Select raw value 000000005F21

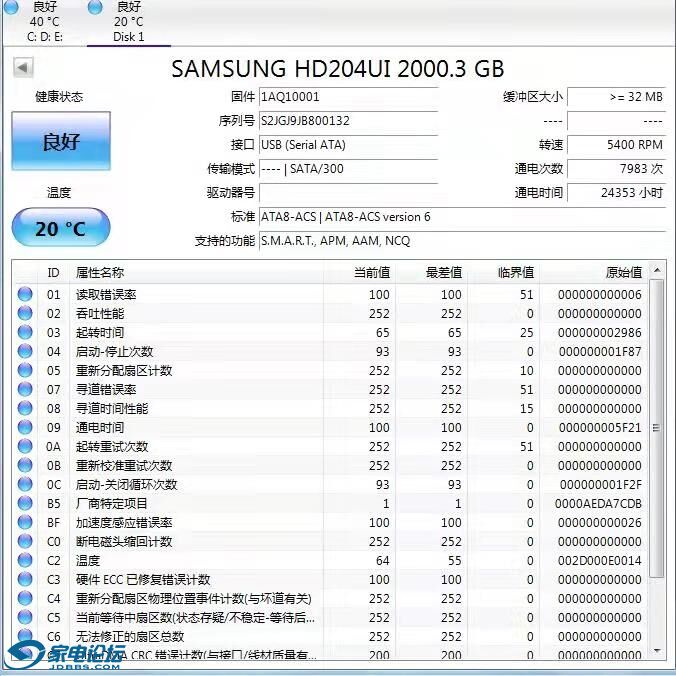point(600,428)
